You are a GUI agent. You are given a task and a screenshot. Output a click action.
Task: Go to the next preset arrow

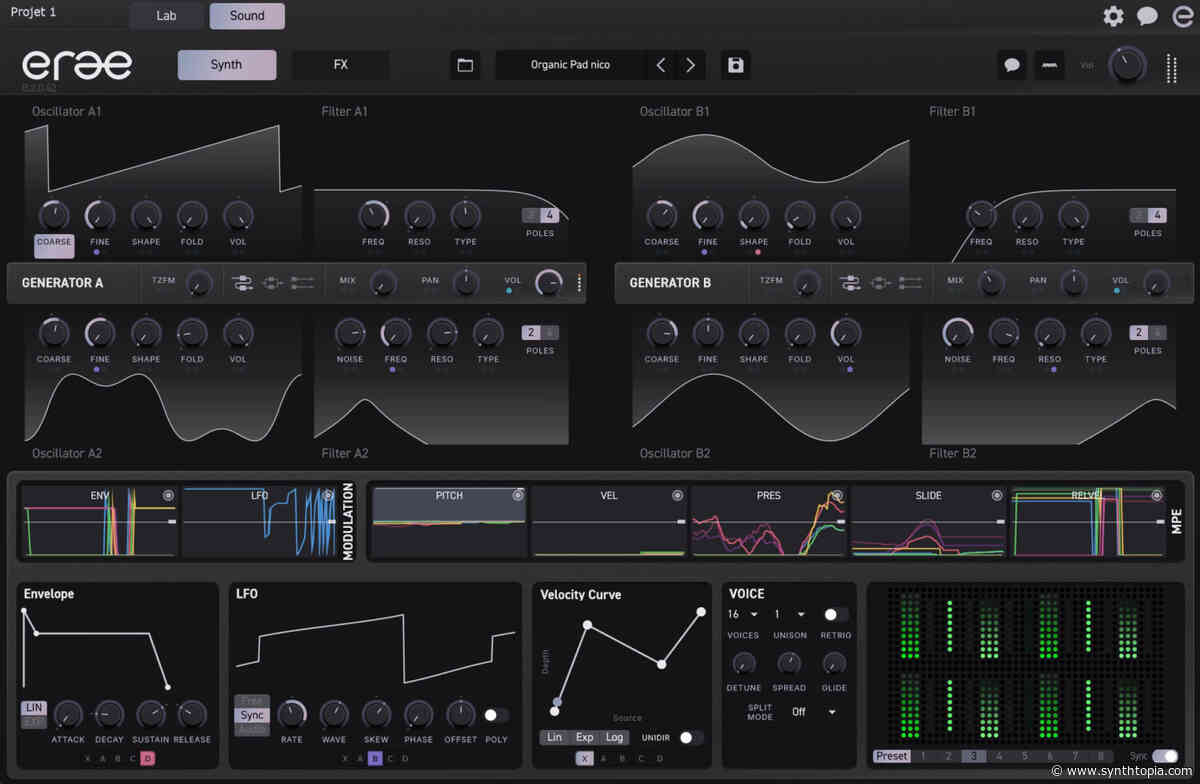[690, 65]
